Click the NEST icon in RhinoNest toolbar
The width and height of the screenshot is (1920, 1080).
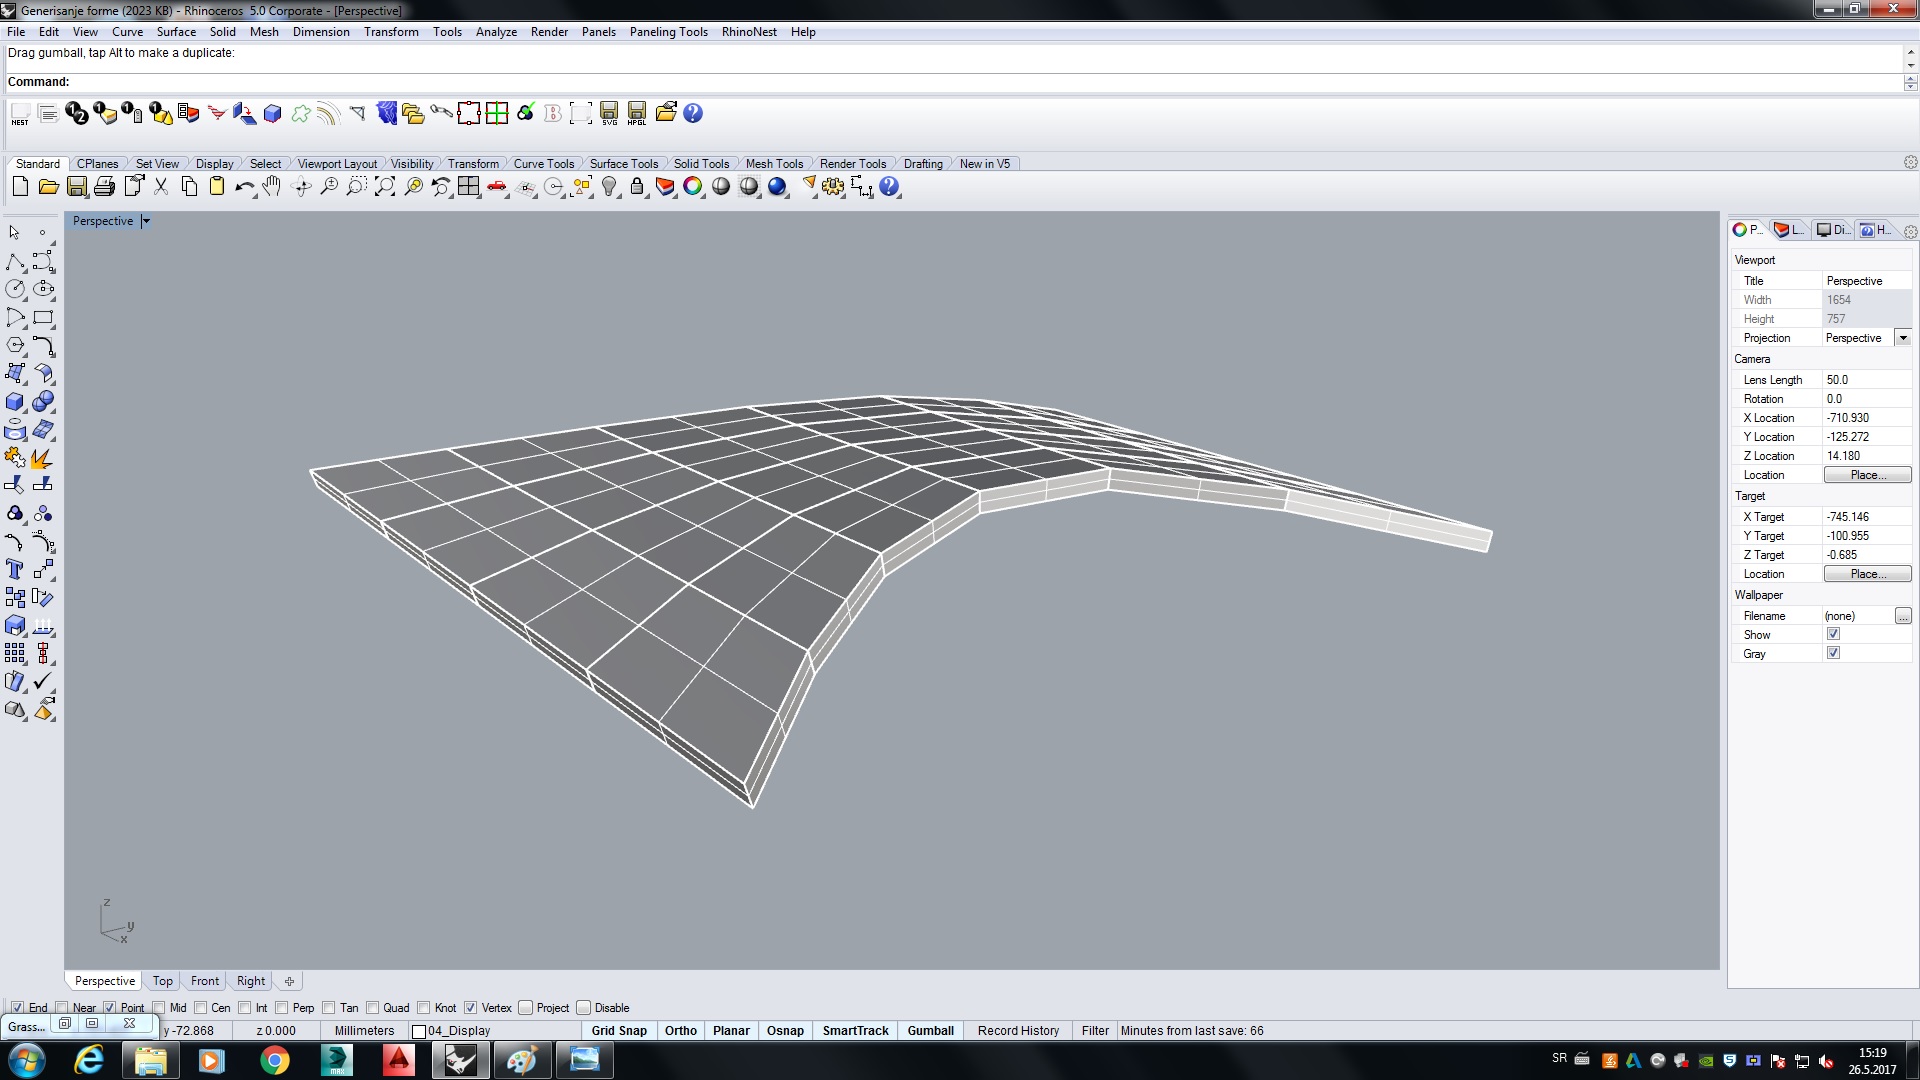point(20,114)
